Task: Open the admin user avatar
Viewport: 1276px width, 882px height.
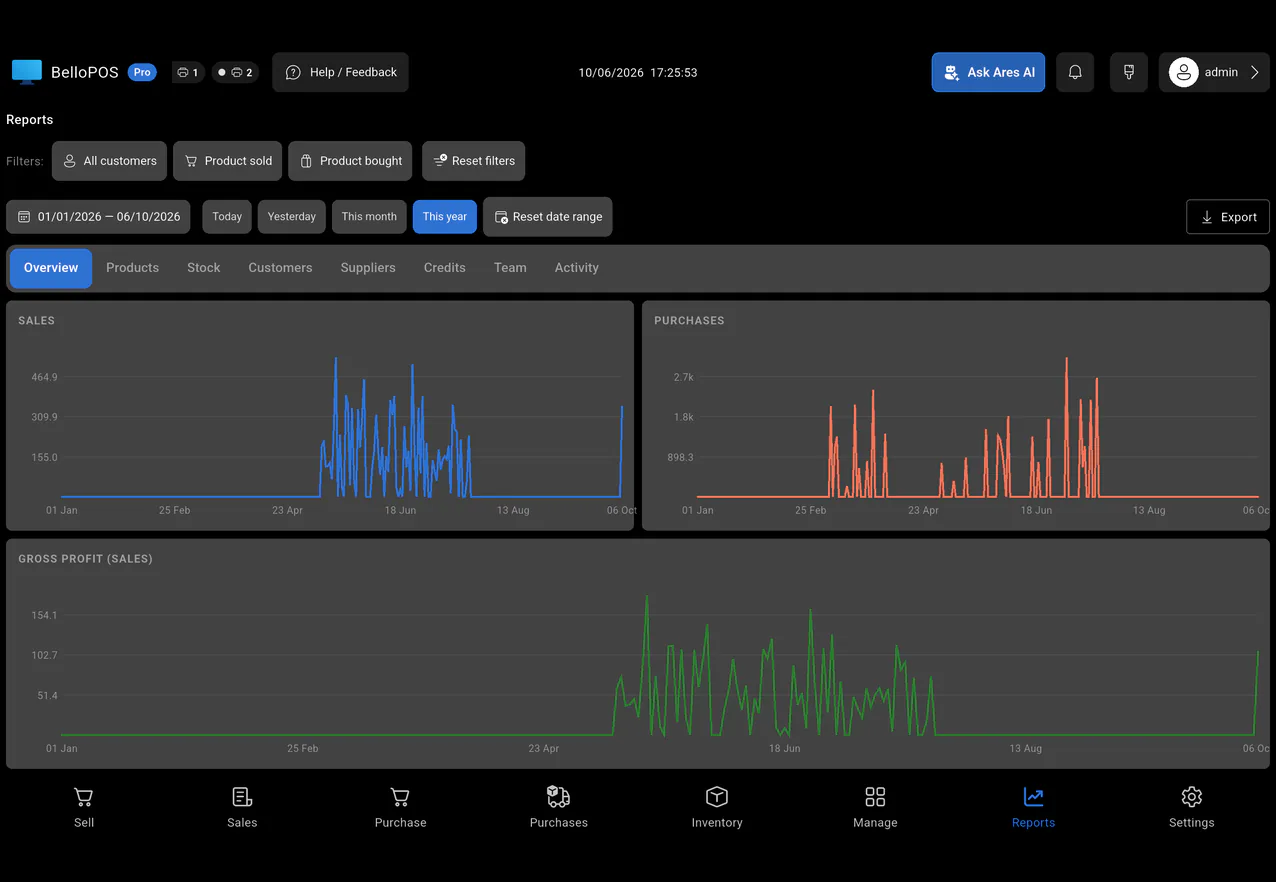Action: click(x=1184, y=72)
